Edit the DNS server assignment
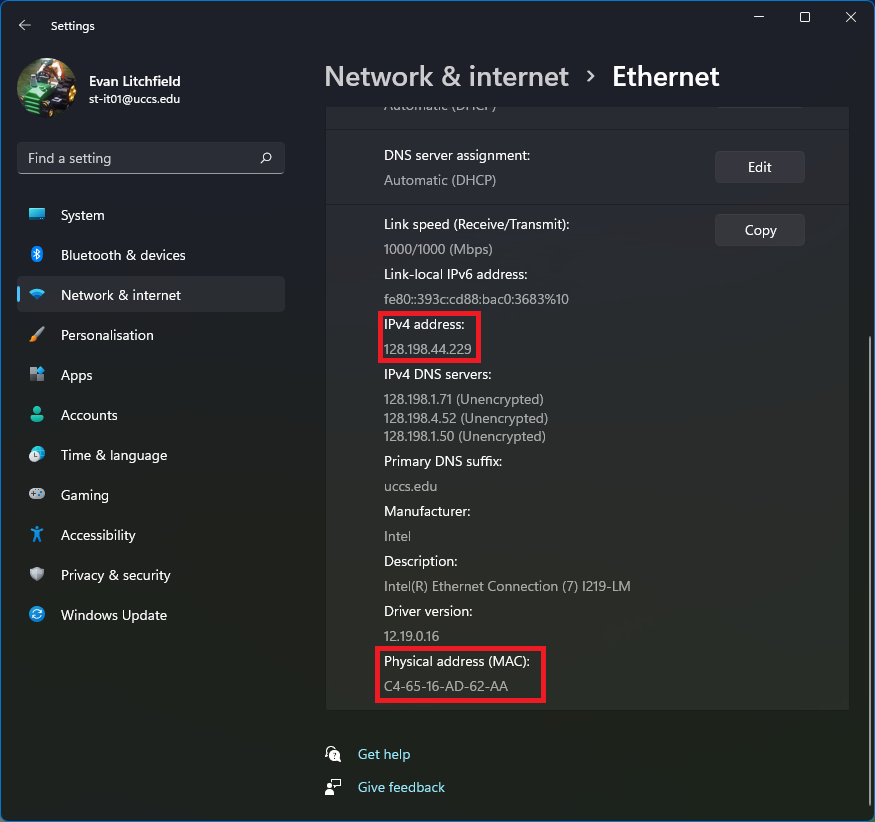This screenshot has height=822, width=875. [x=759, y=167]
